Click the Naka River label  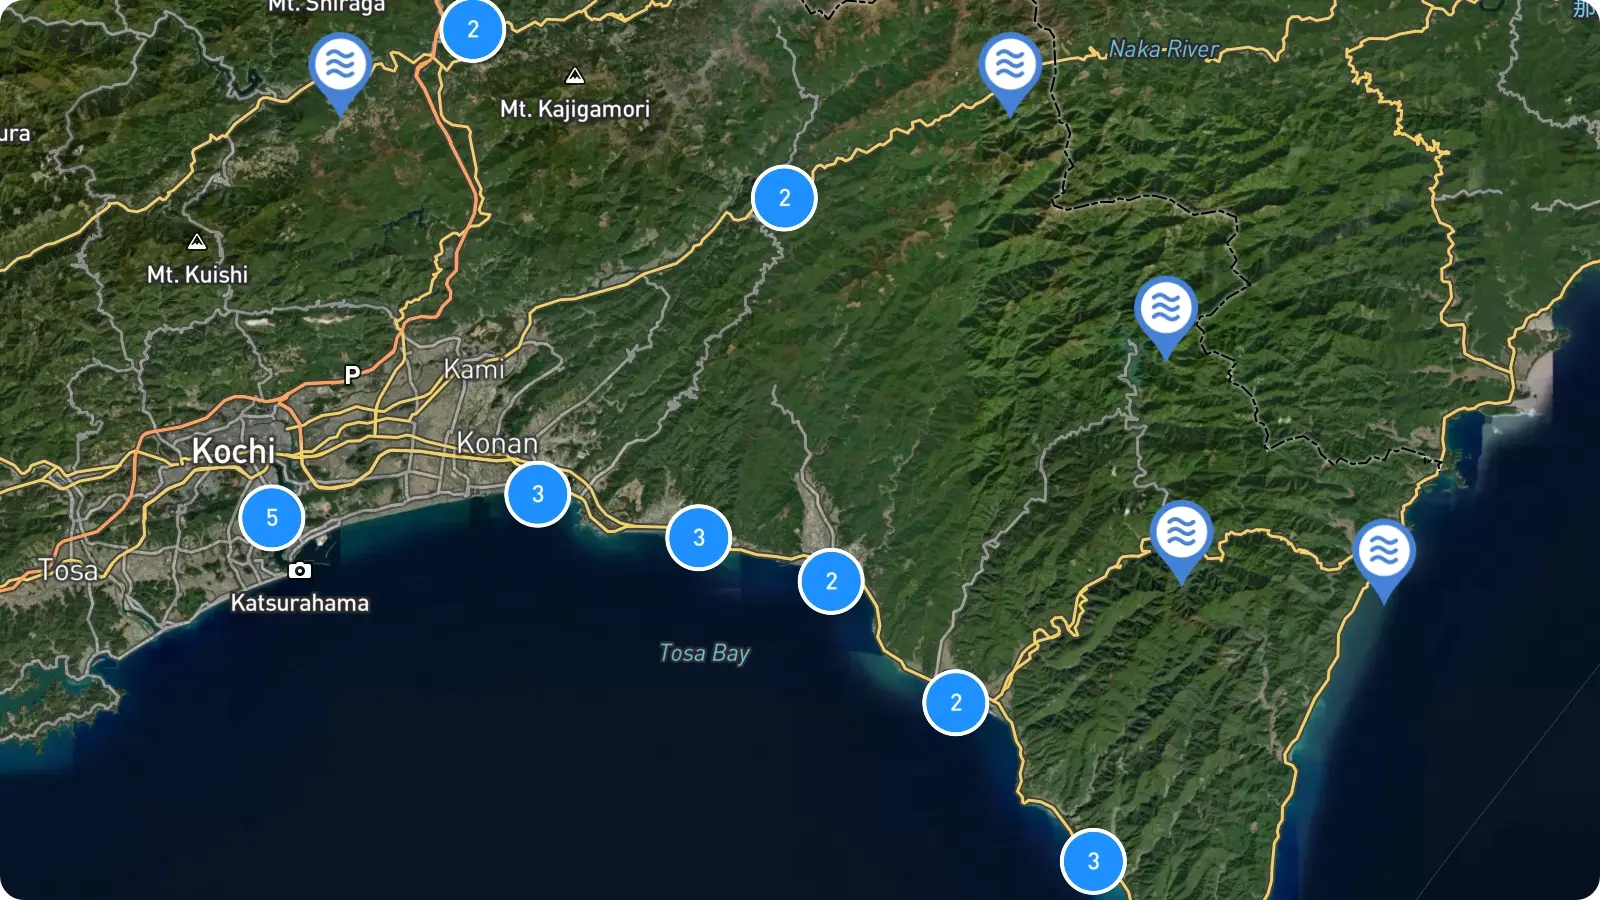pyautogui.click(x=1164, y=49)
